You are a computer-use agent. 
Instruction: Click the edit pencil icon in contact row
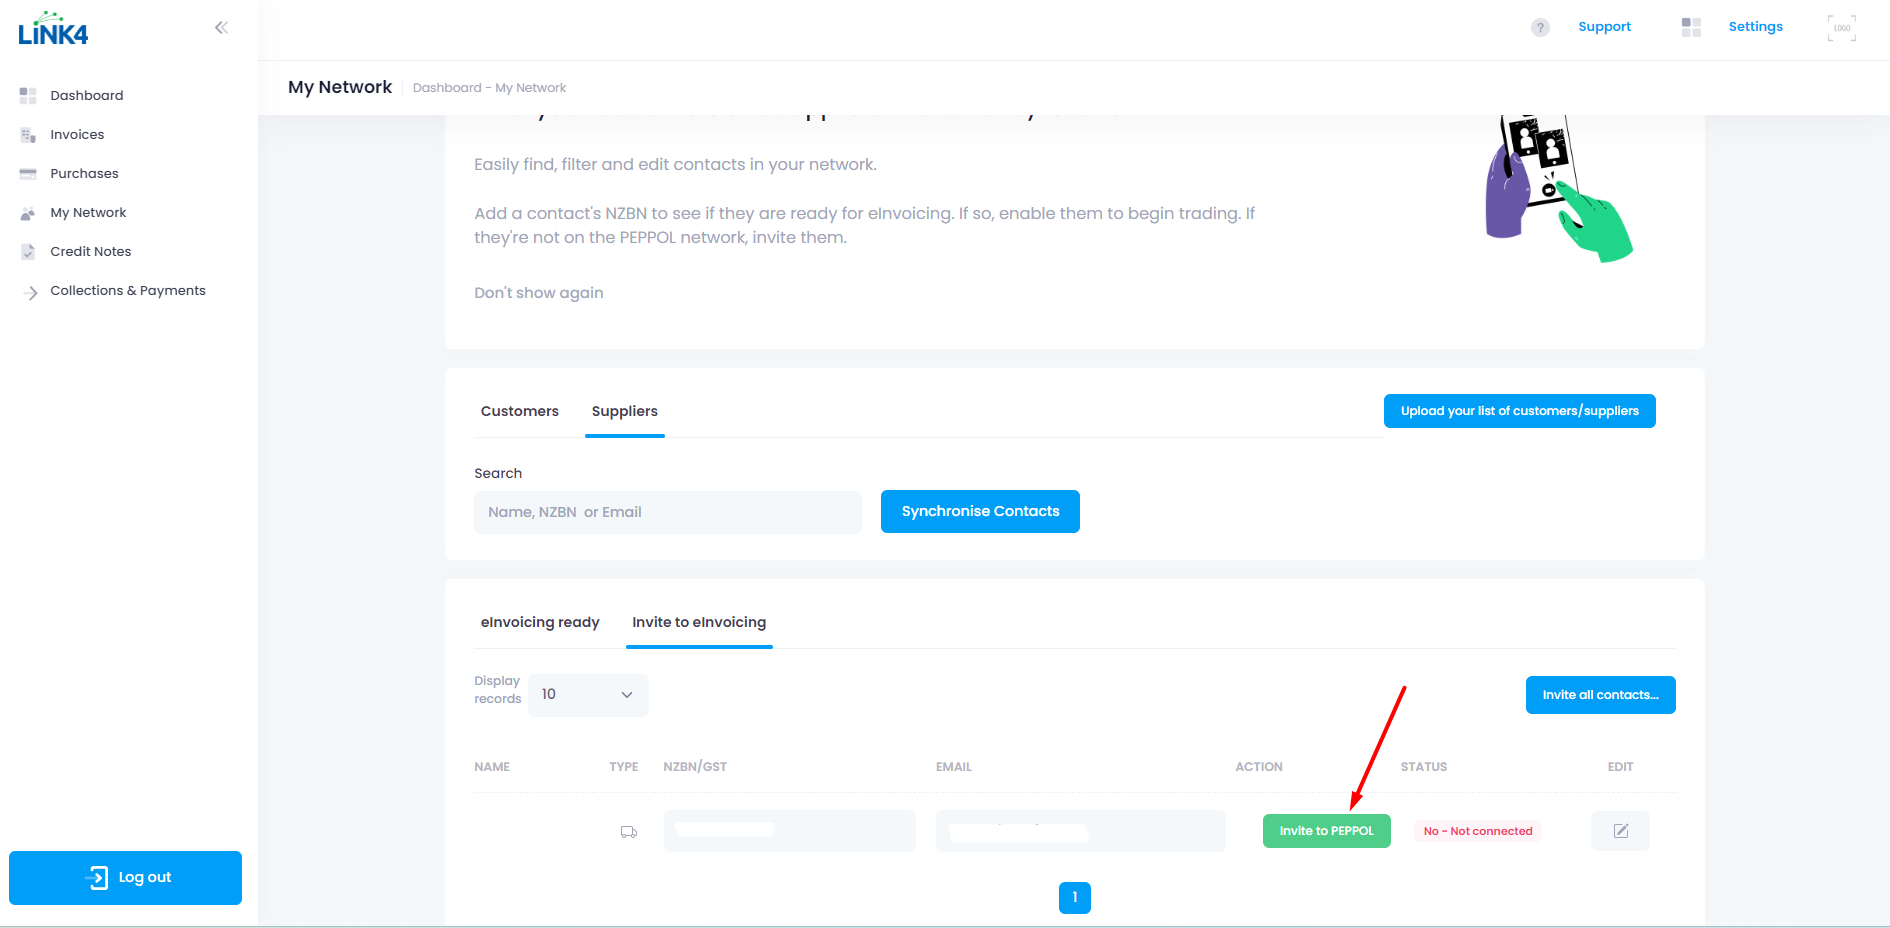click(x=1620, y=831)
